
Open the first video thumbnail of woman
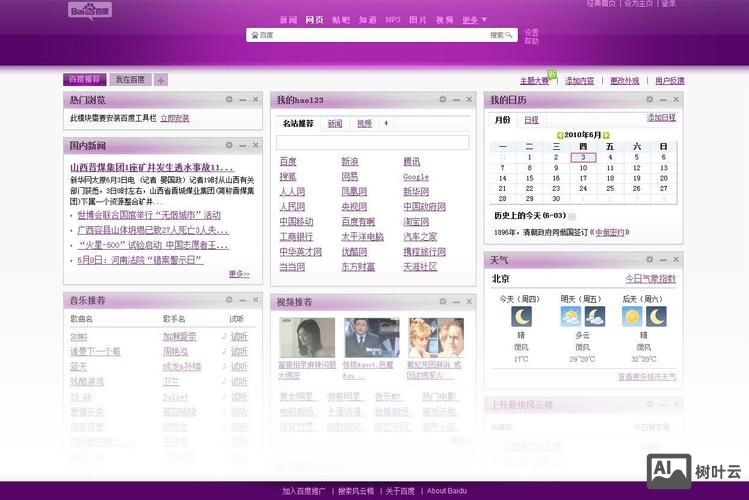[307, 338]
